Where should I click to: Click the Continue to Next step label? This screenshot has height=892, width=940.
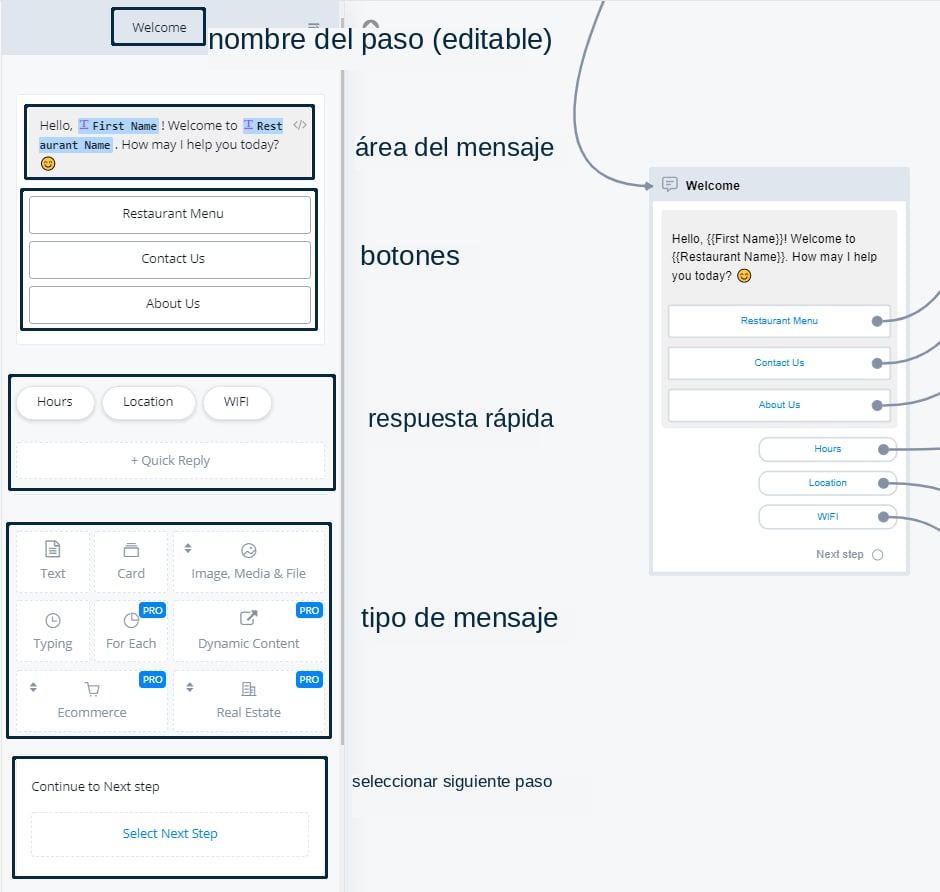(x=95, y=786)
